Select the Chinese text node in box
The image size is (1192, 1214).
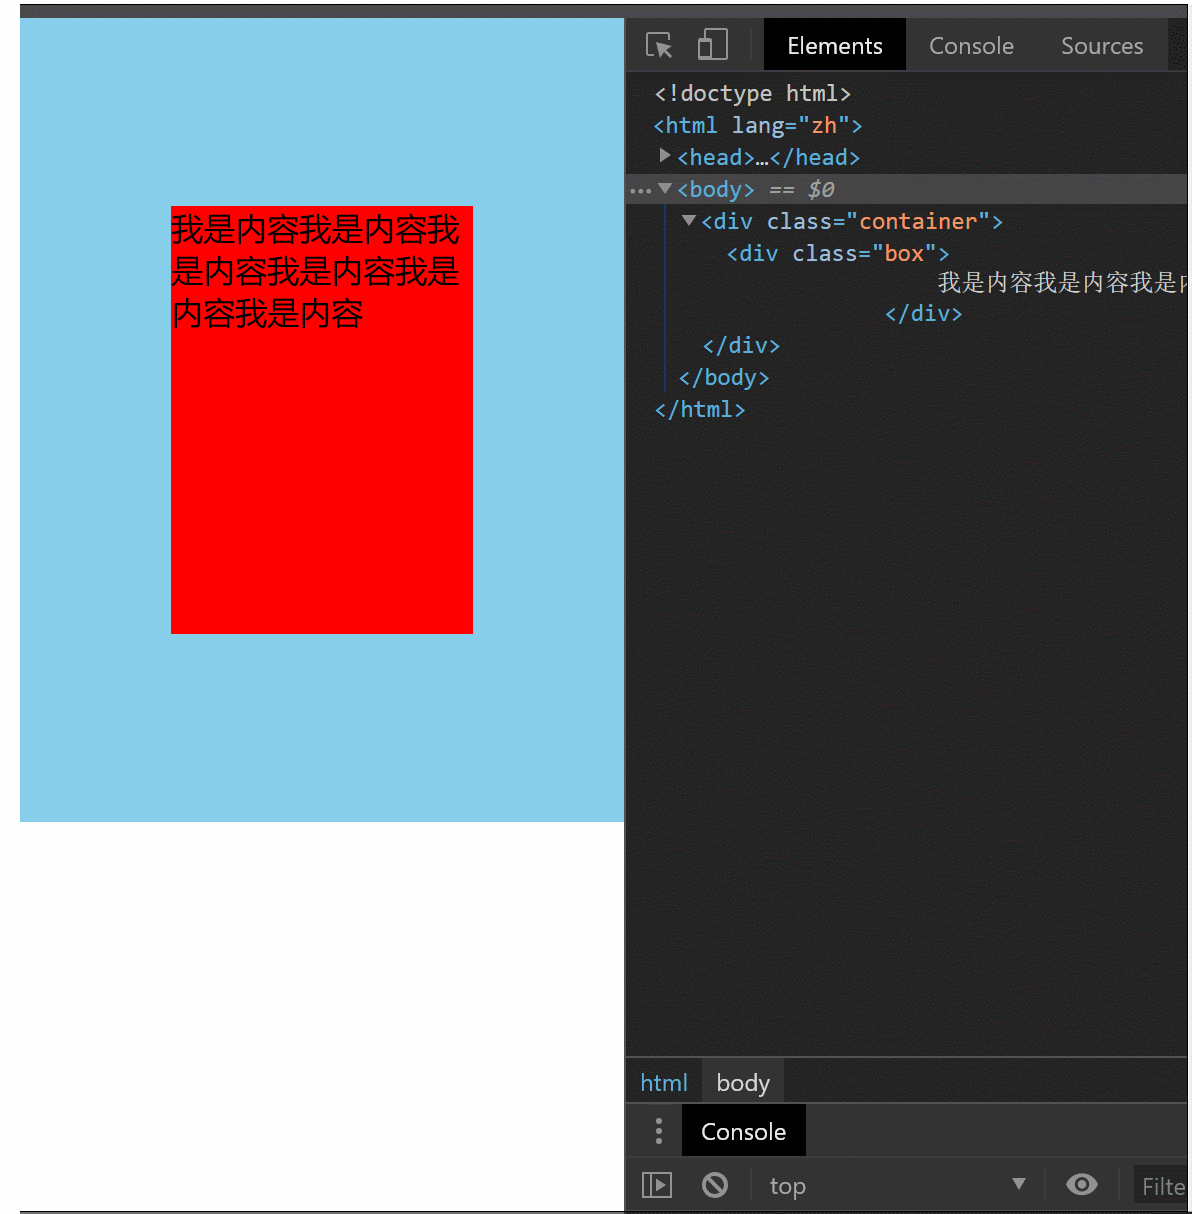tap(1062, 283)
